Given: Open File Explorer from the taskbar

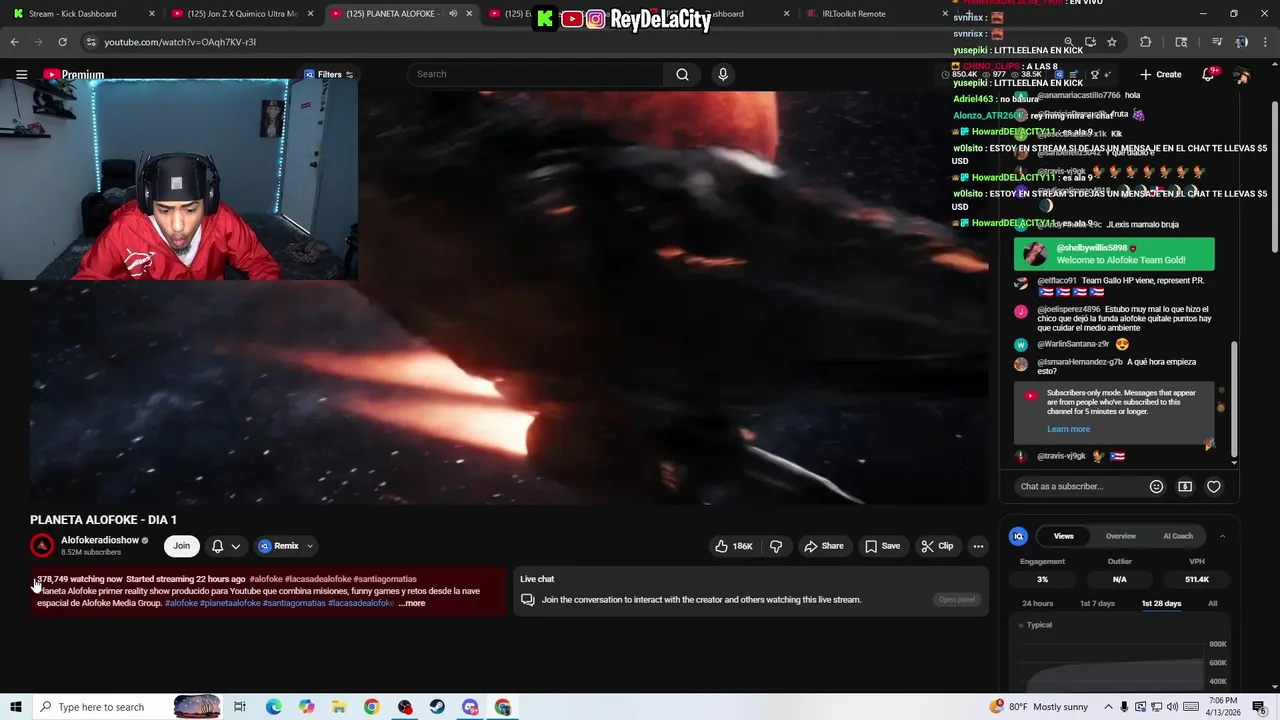Looking at the screenshot, I should [x=339, y=707].
